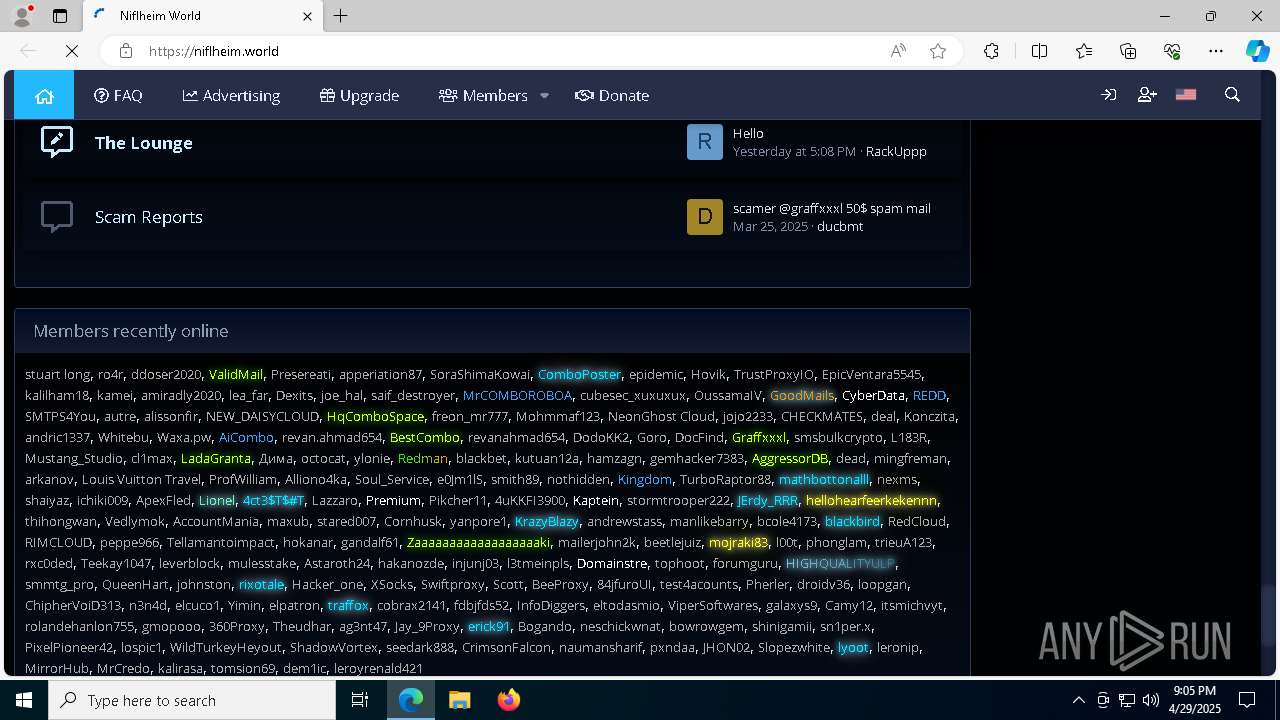The height and width of the screenshot is (720, 1280).
Task: Close the Niflheim World tab
Action: (x=307, y=16)
